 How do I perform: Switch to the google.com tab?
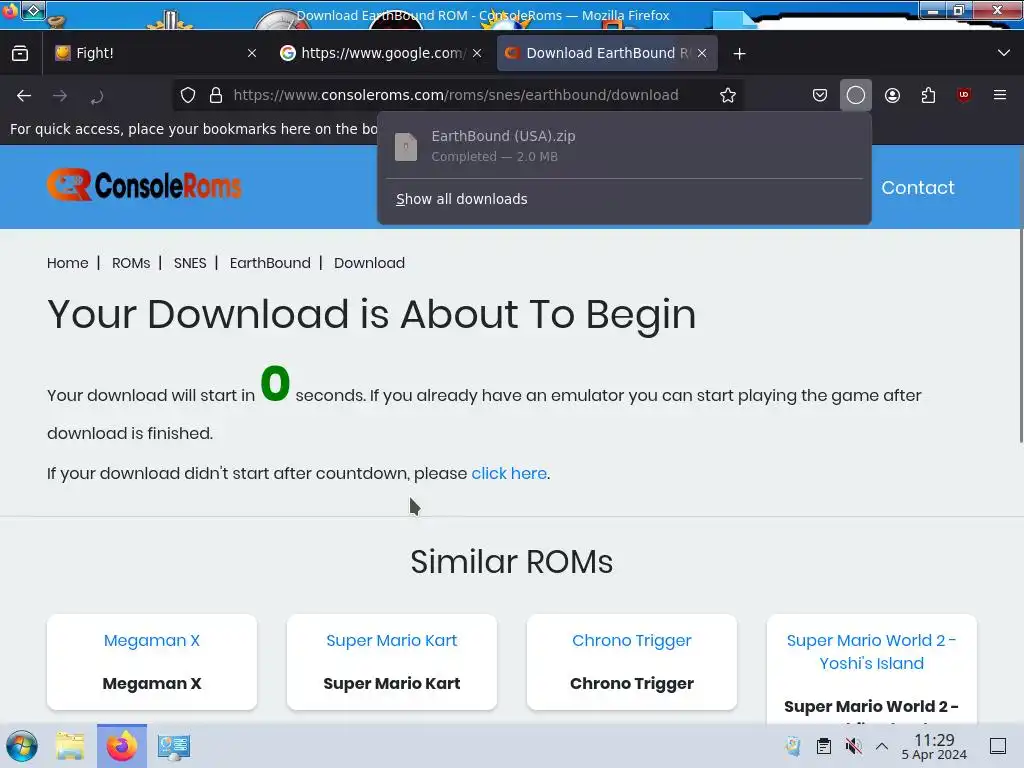[381, 54]
